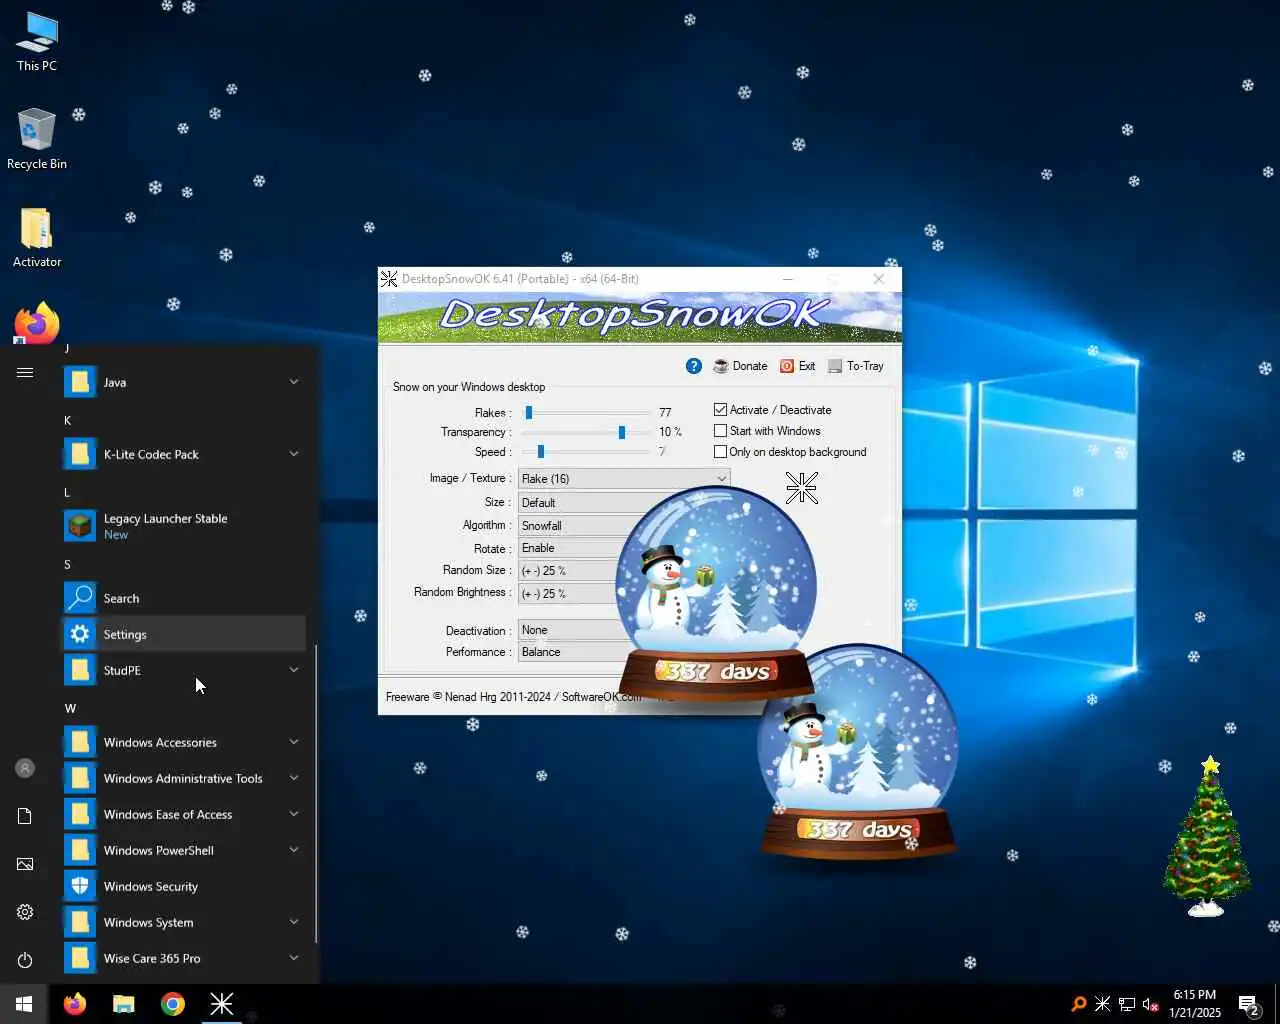The height and width of the screenshot is (1024, 1280).
Task: Click the snowflake icon in system tray
Action: pos(1103,1004)
